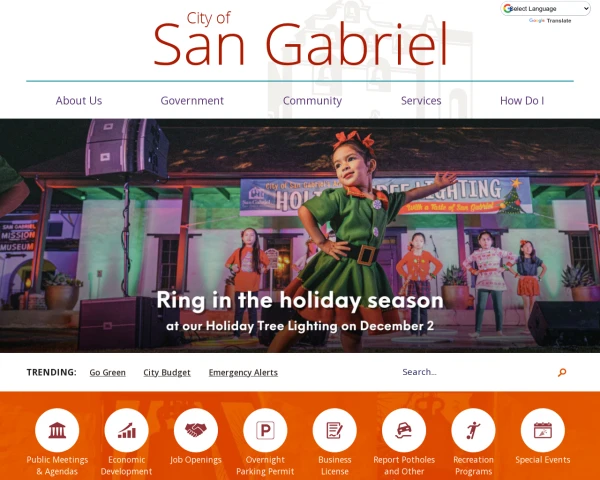Focus the Search text field
Image resolution: width=600 pixels, height=480 pixels.
click(476, 372)
